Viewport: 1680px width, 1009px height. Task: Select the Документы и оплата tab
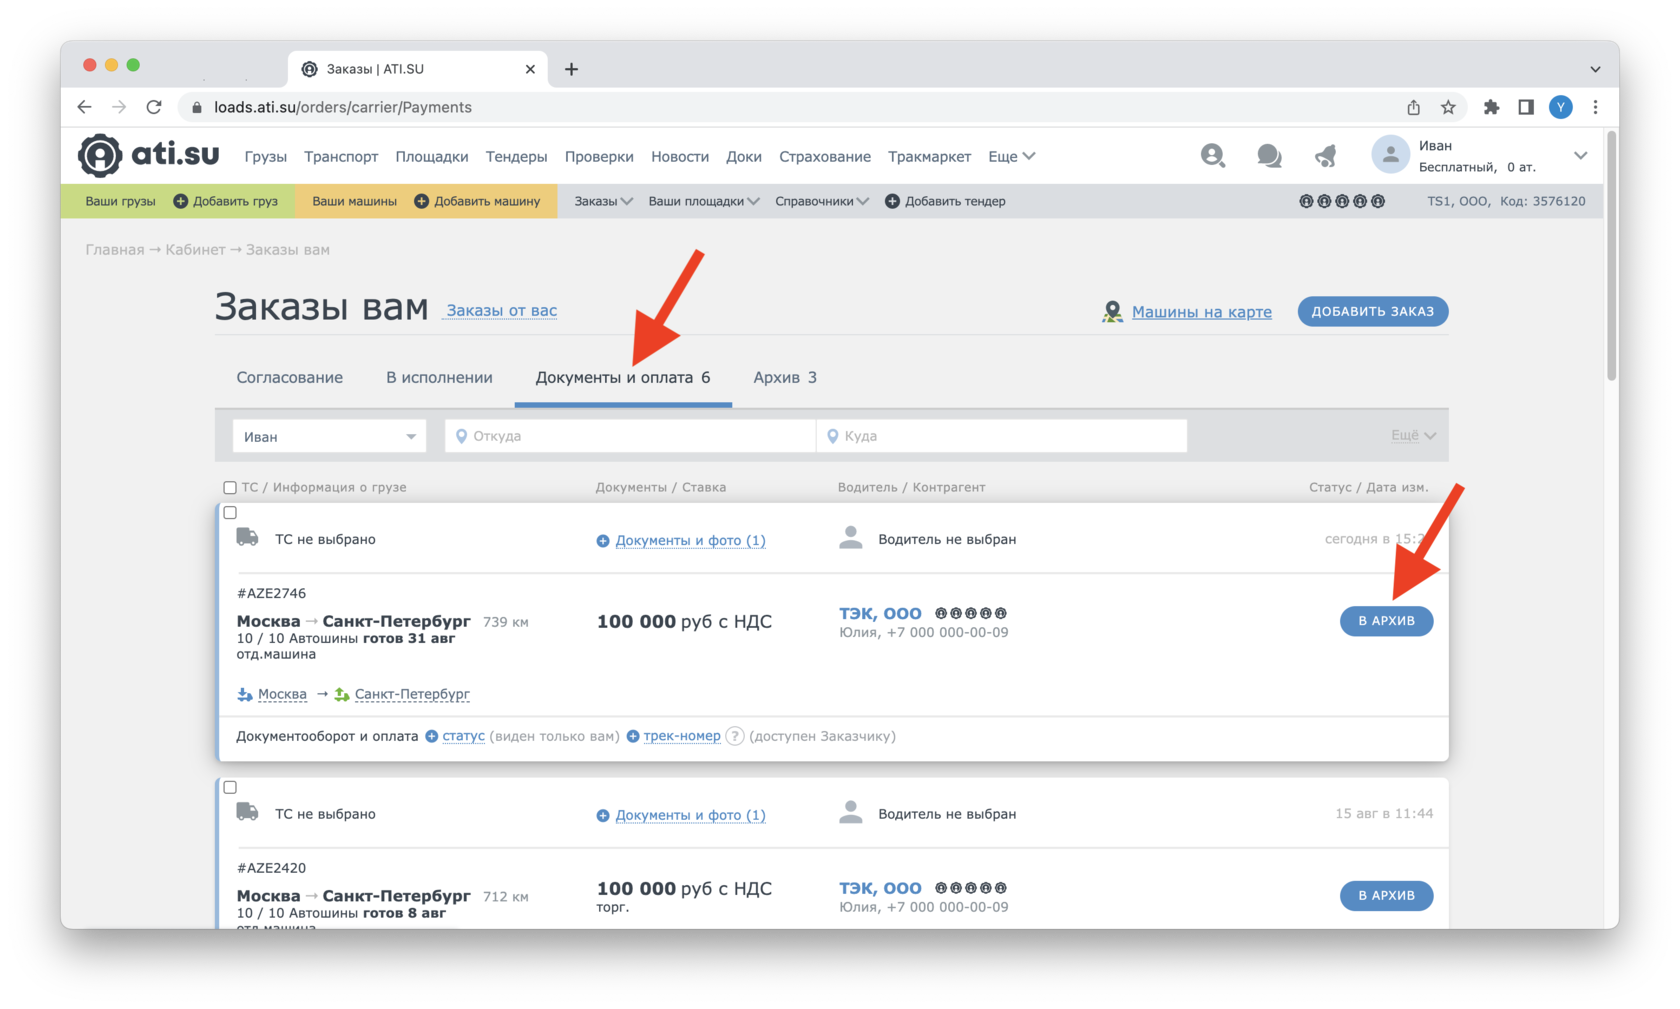coord(623,377)
